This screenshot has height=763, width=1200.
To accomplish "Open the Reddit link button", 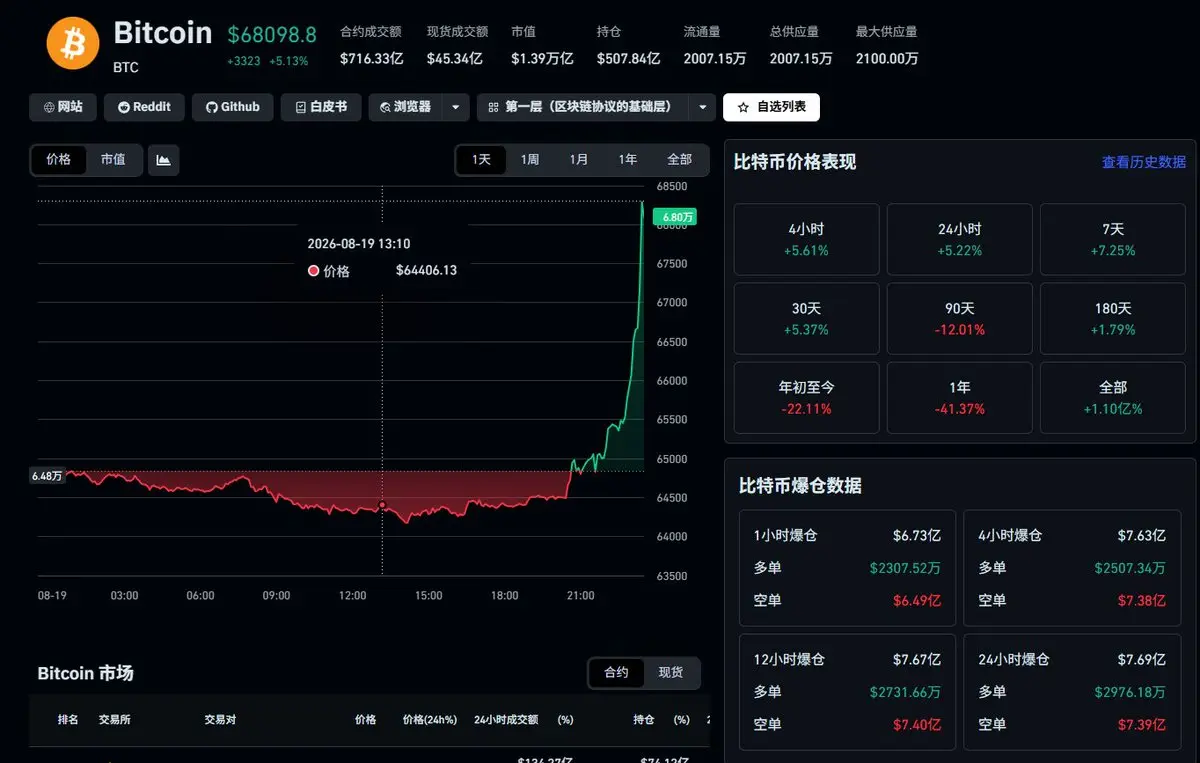I will pos(144,107).
